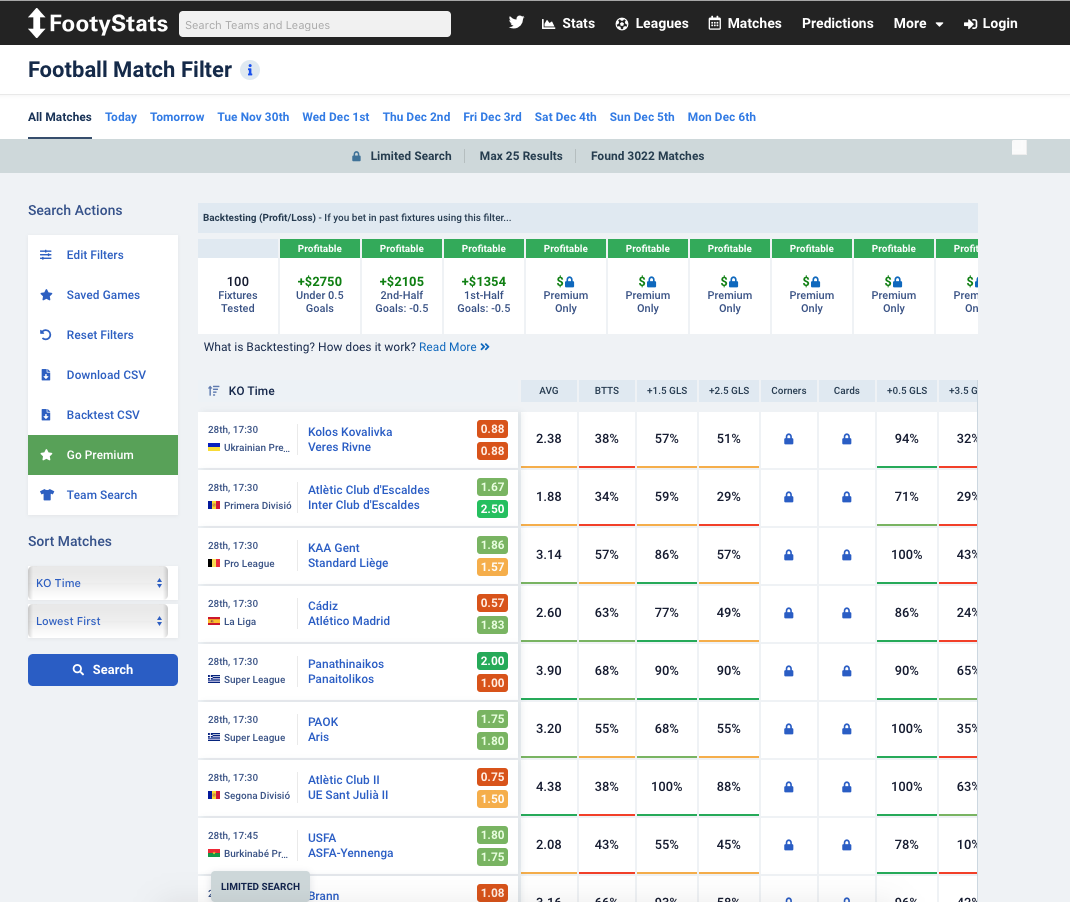The image size is (1070, 902).
Task: Open the Leagues menu in navbar
Action: point(652,23)
